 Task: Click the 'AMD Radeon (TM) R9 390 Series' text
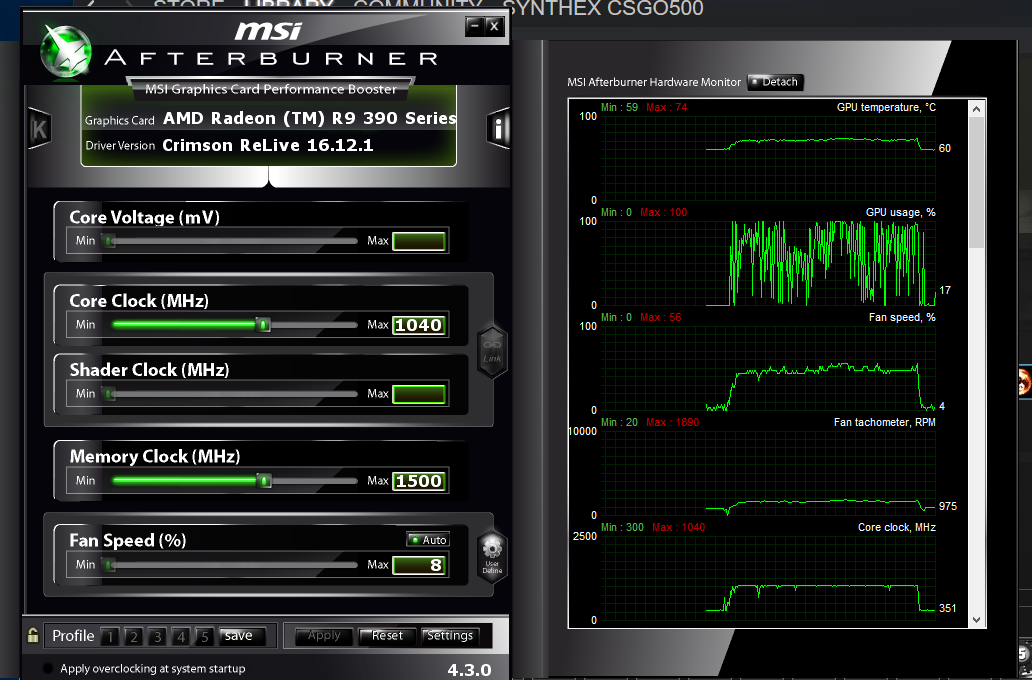pyautogui.click(x=309, y=118)
